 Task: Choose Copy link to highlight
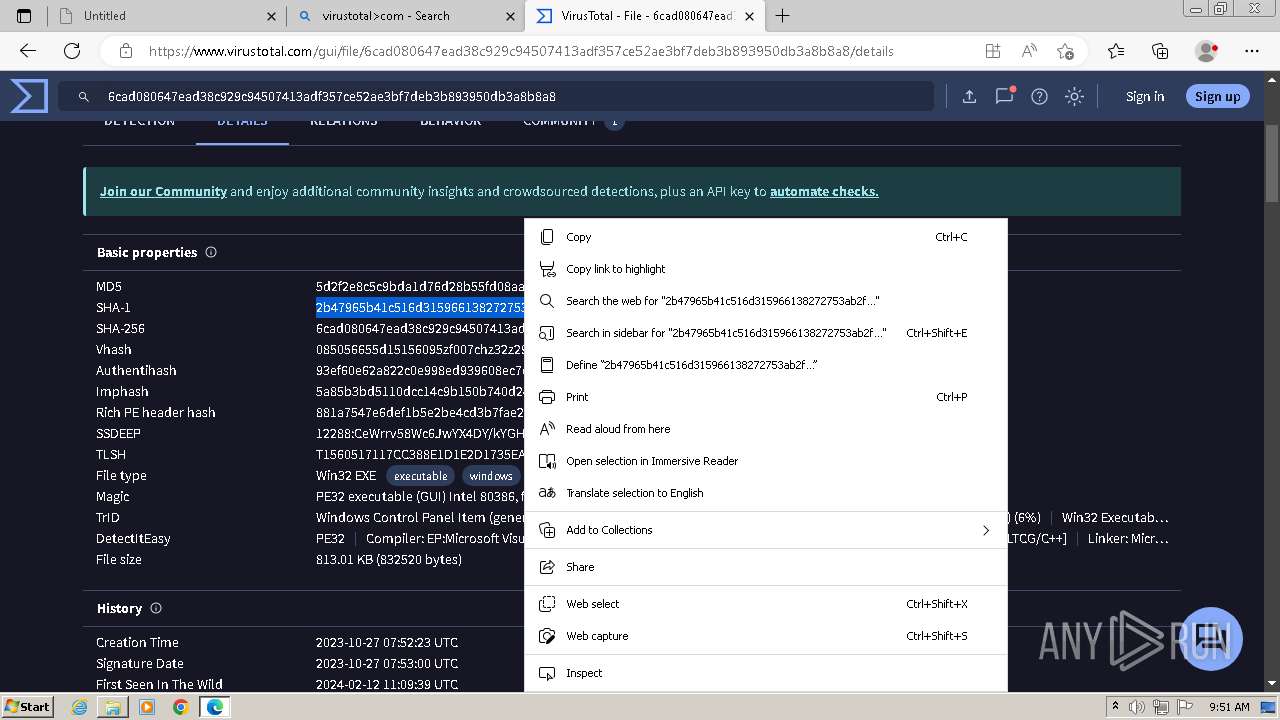click(765, 269)
